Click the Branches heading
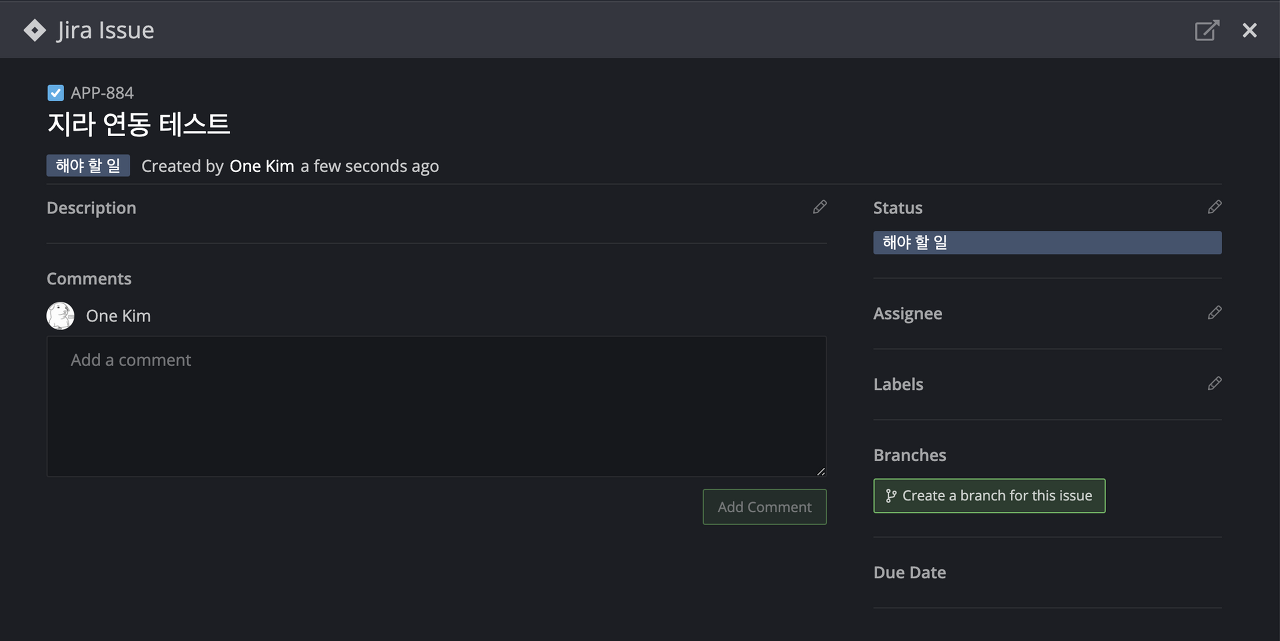Viewport: 1280px width, 641px height. point(910,455)
